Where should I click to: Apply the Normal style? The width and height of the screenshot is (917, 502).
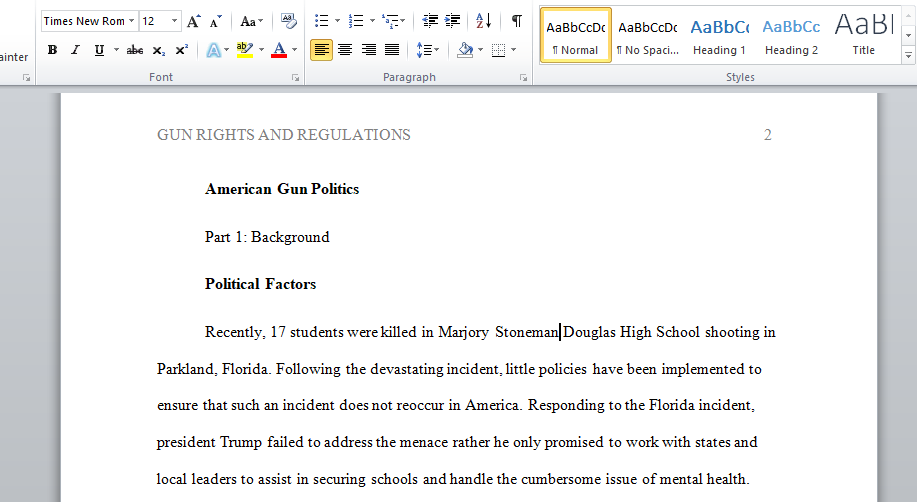point(575,36)
